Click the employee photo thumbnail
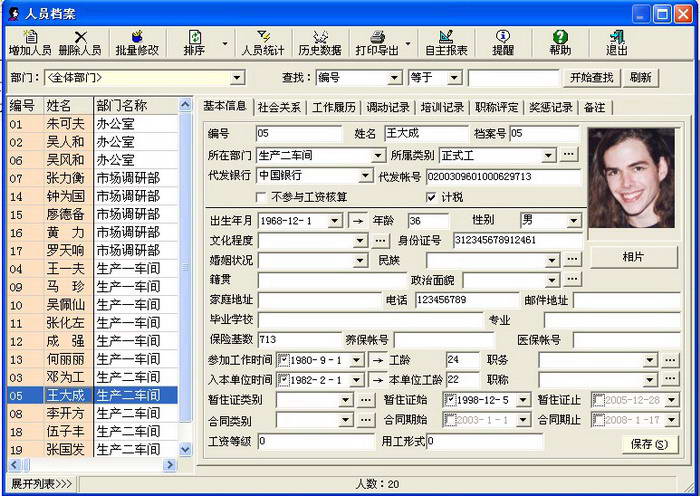Image resolution: width=700 pixels, height=496 pixels. coord(631,178)
